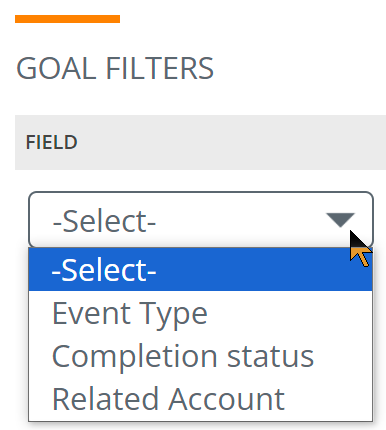Choose Event Type from the field list
Viewport: 386px width, 430px height.
pos(200,313)
